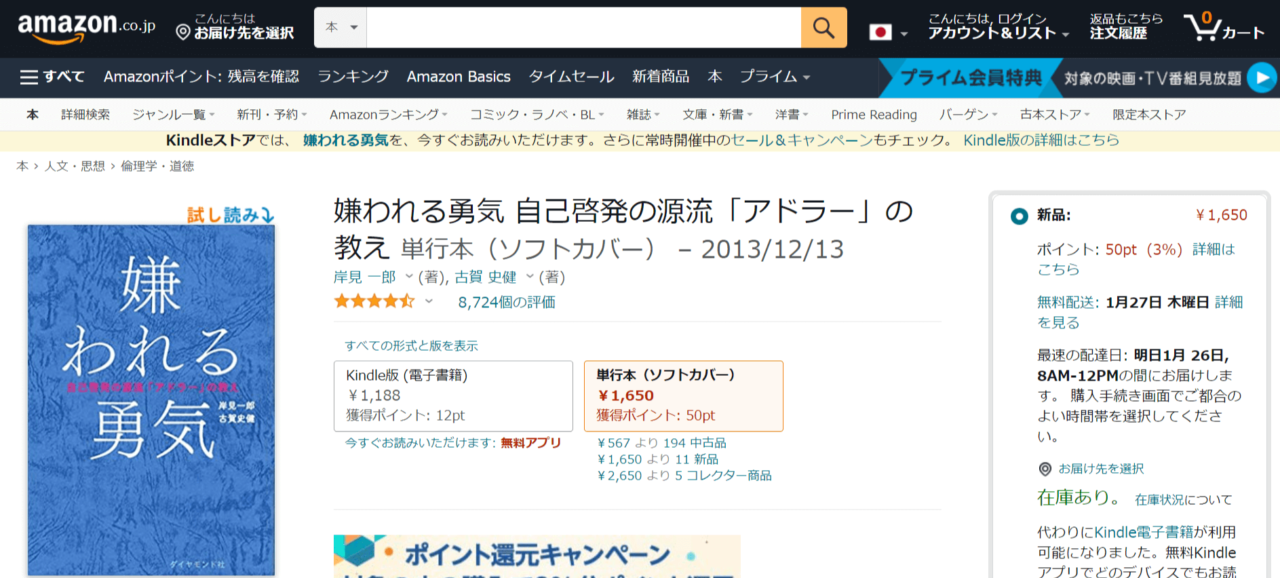Click the location pin お届け先を選択 in header
The image size is (1280, 578).
pyautogui.click(x=235, y=27)
